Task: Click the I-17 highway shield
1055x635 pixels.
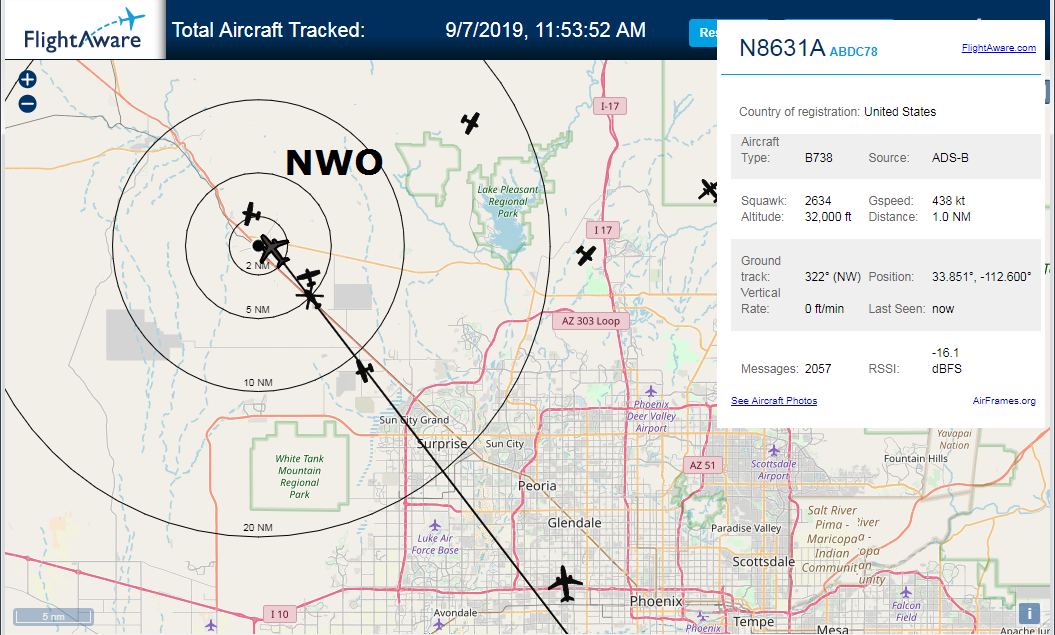Action: pyautogui.click(x=610, y=106)
